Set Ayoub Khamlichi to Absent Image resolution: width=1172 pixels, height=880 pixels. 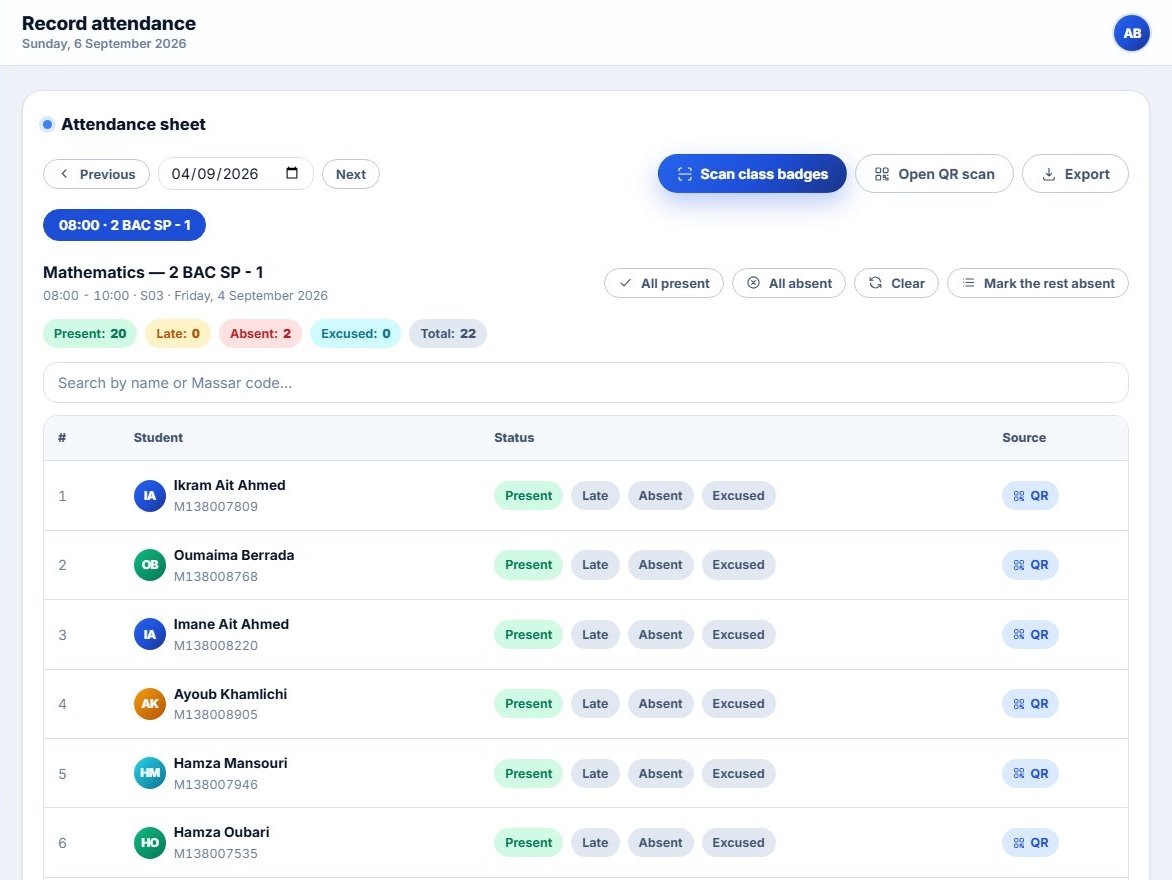[660, 704]
